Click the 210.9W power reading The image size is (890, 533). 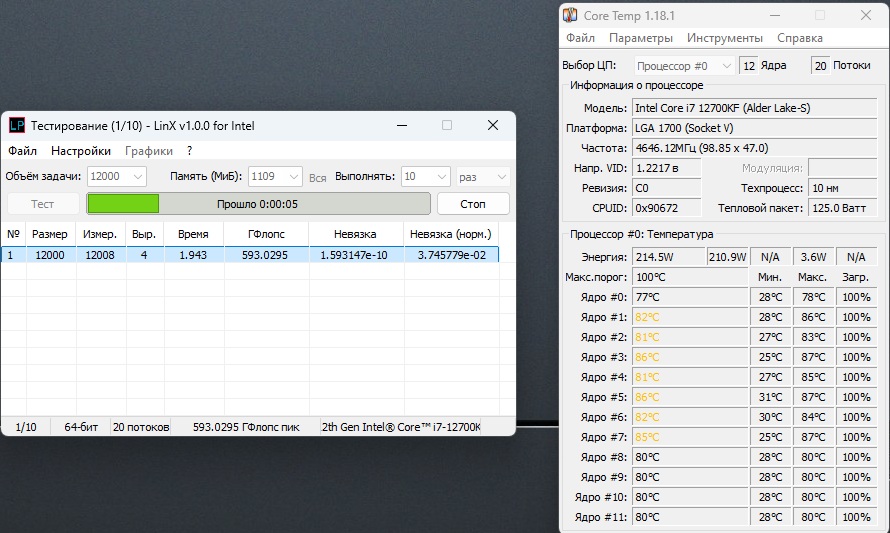pos(727,257)
